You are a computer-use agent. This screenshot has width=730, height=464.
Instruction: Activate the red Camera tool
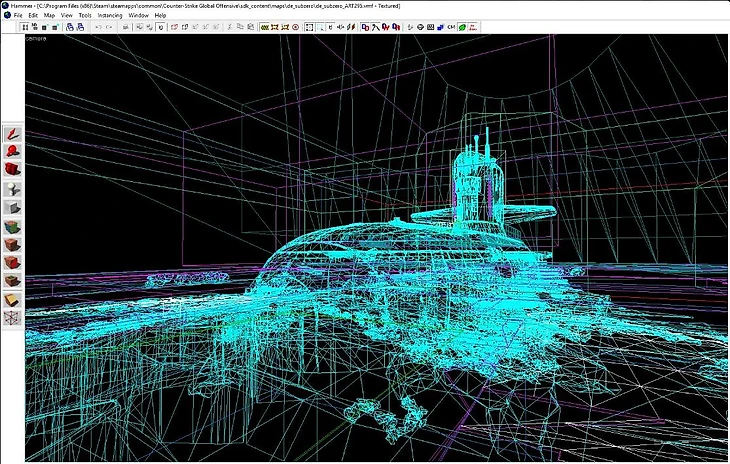[x=12, y=169]
